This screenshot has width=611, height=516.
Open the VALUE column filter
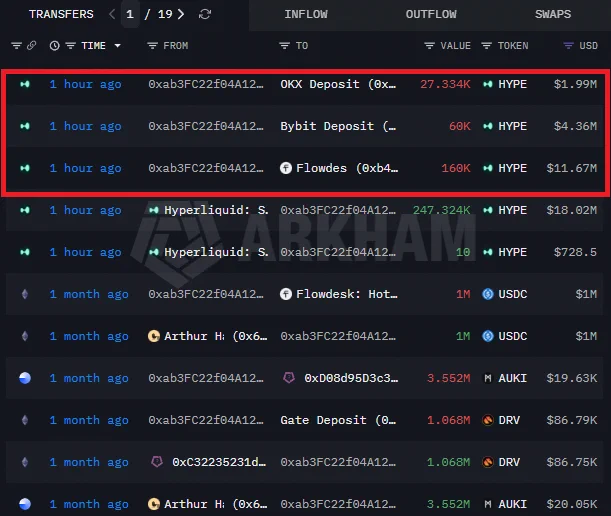429,46
